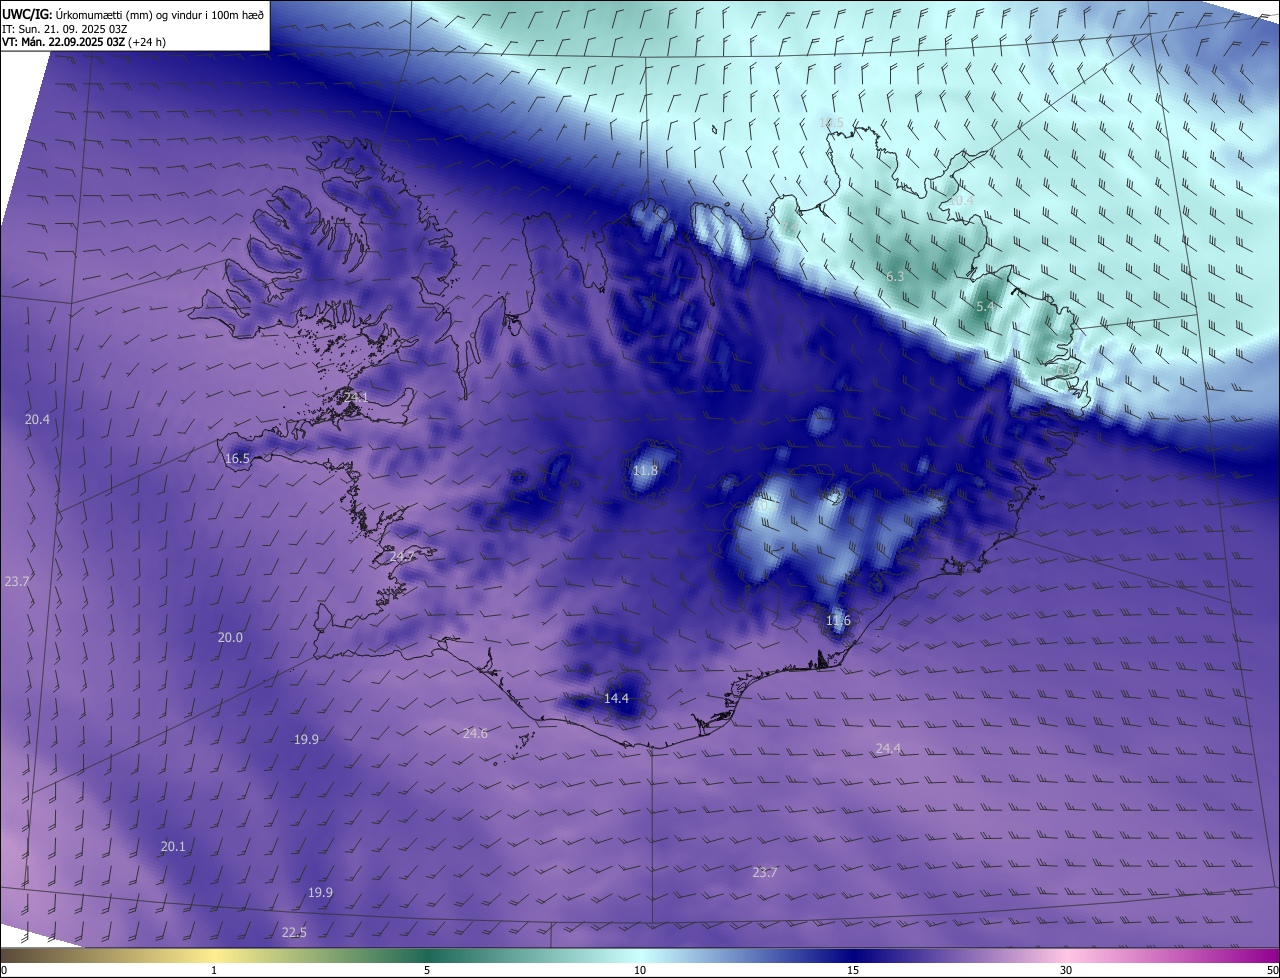Click the 20.1 value label on the map

tap(173, 846)
